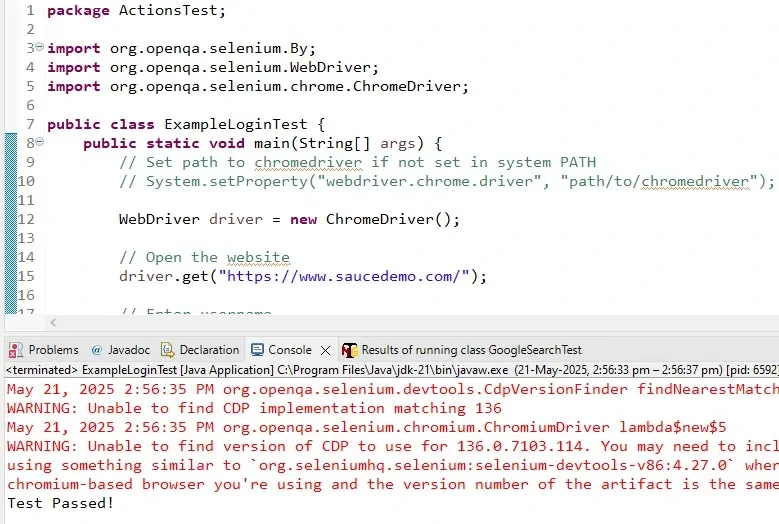Screen dimensions: 779x524
Task: Click the package ActionsTest line
Action: click(x=137, y=10)
